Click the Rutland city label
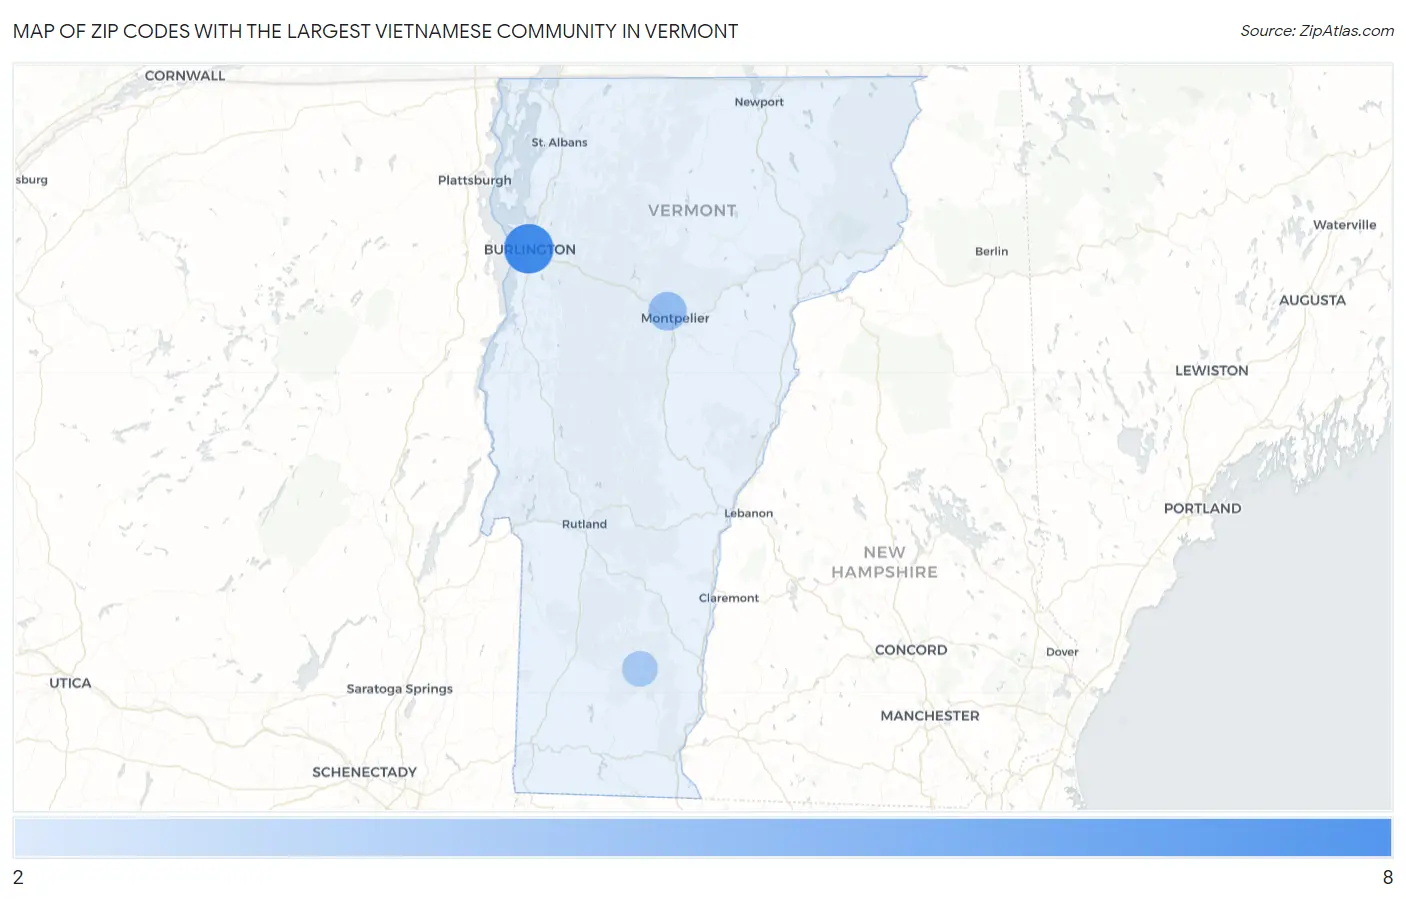The width and height of the screenshot is (1406, 899). 584,524
